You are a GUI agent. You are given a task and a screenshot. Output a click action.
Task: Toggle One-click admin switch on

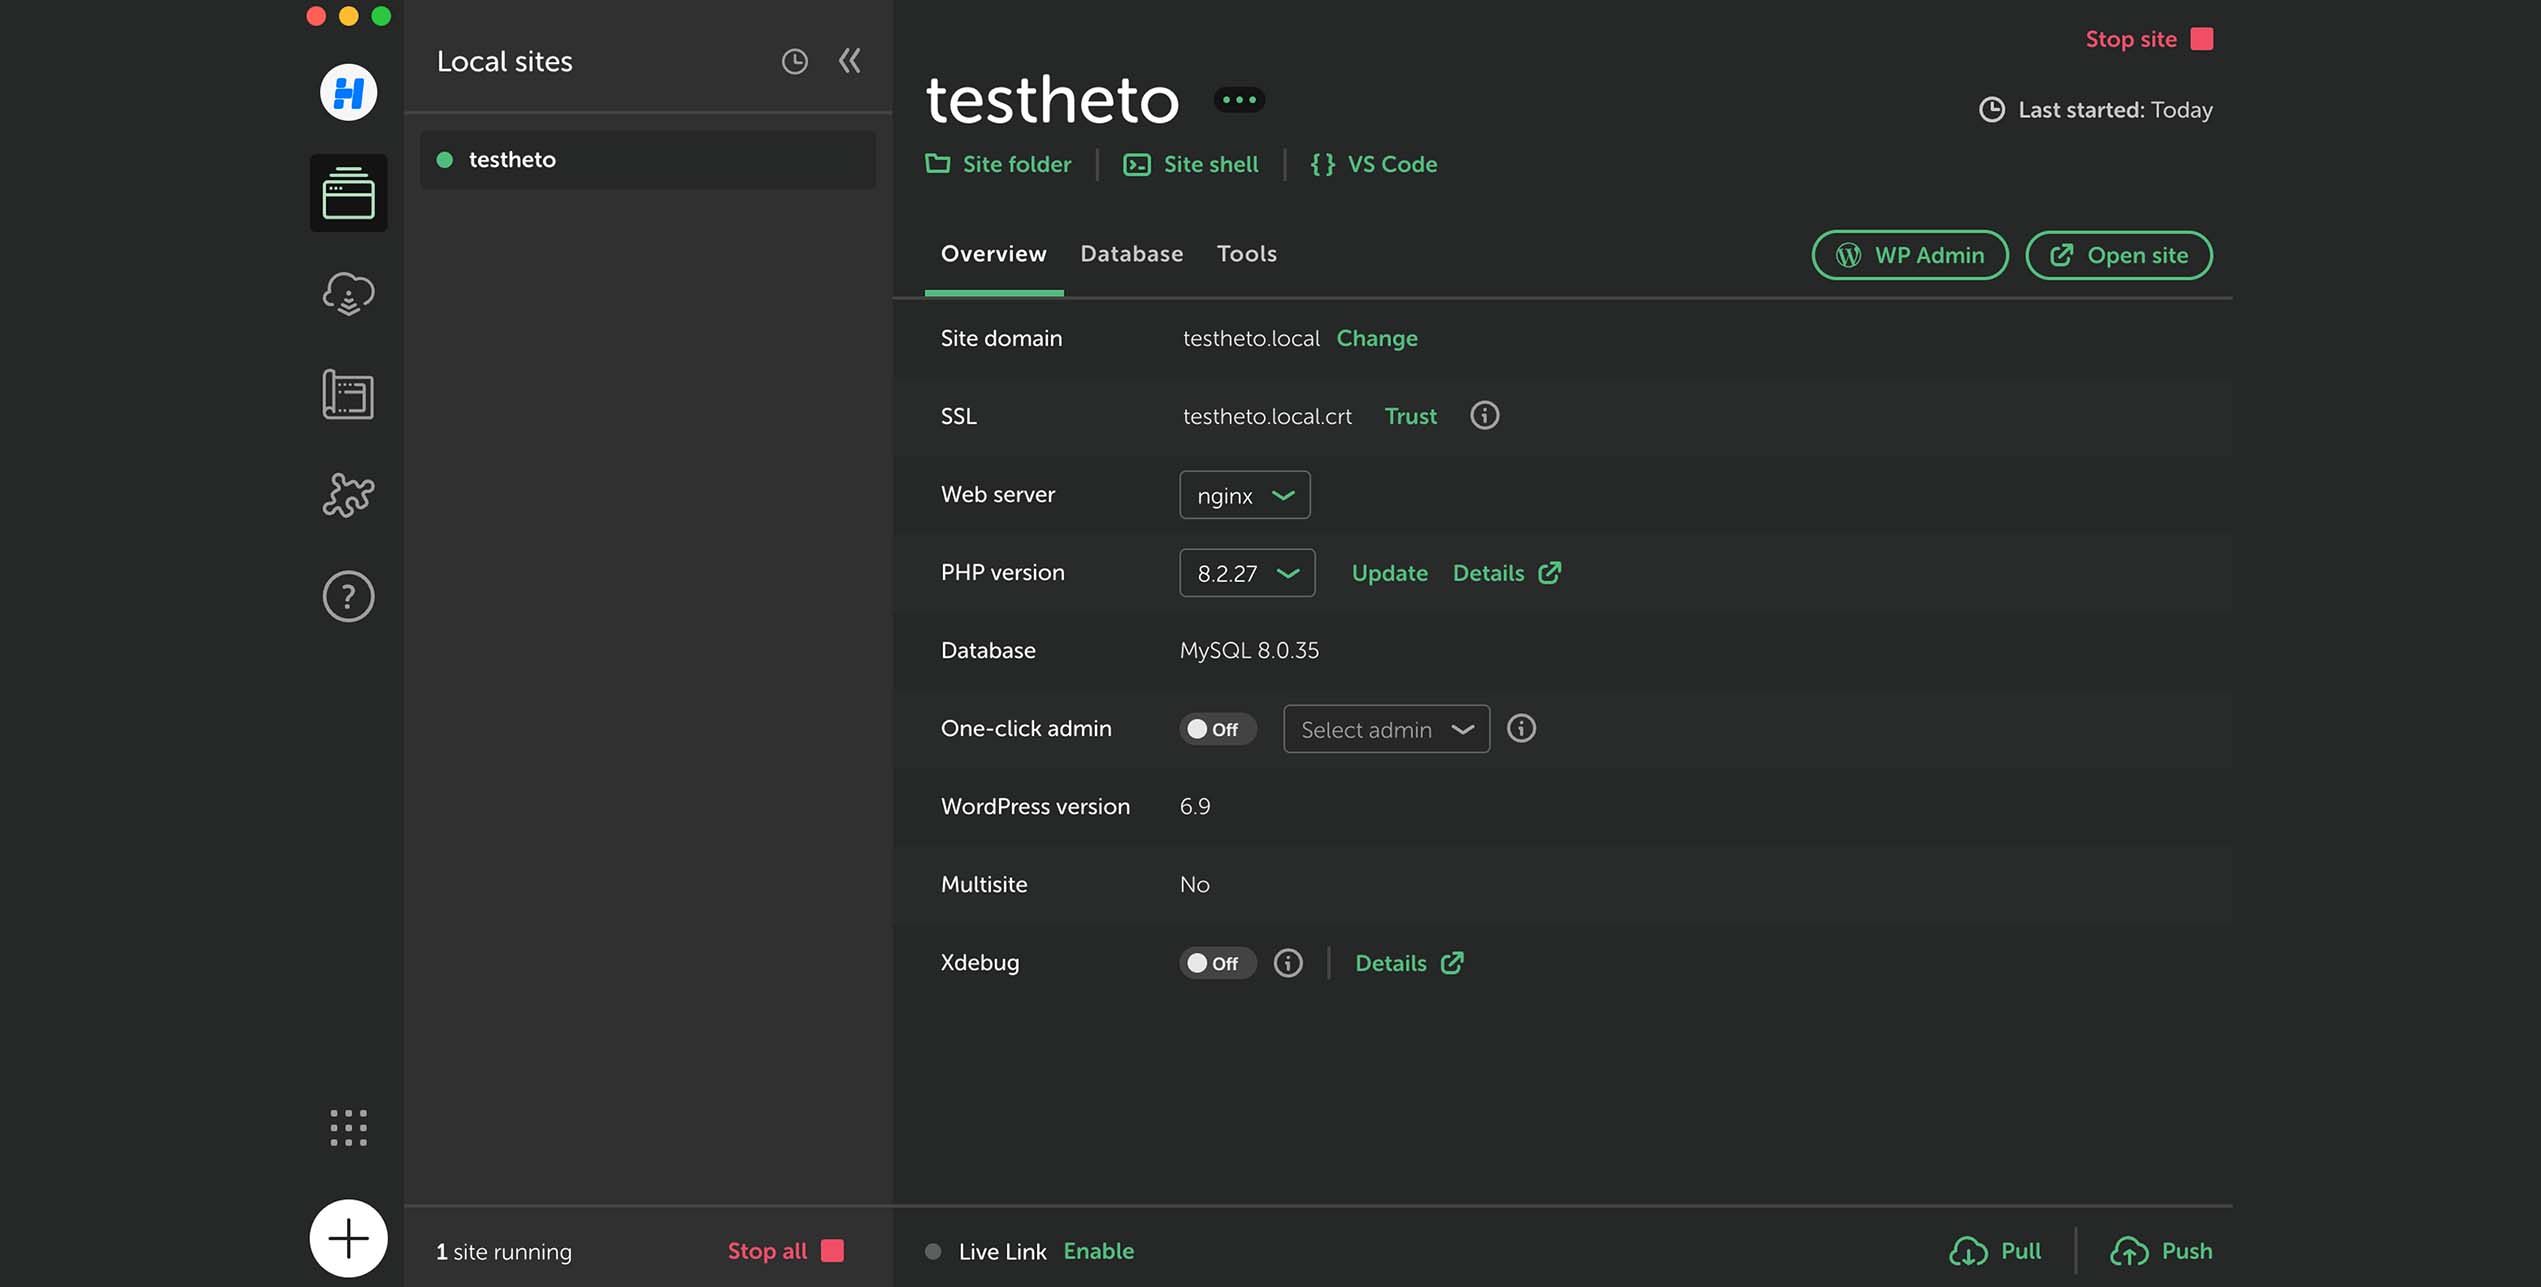[x=1216, y=729]
